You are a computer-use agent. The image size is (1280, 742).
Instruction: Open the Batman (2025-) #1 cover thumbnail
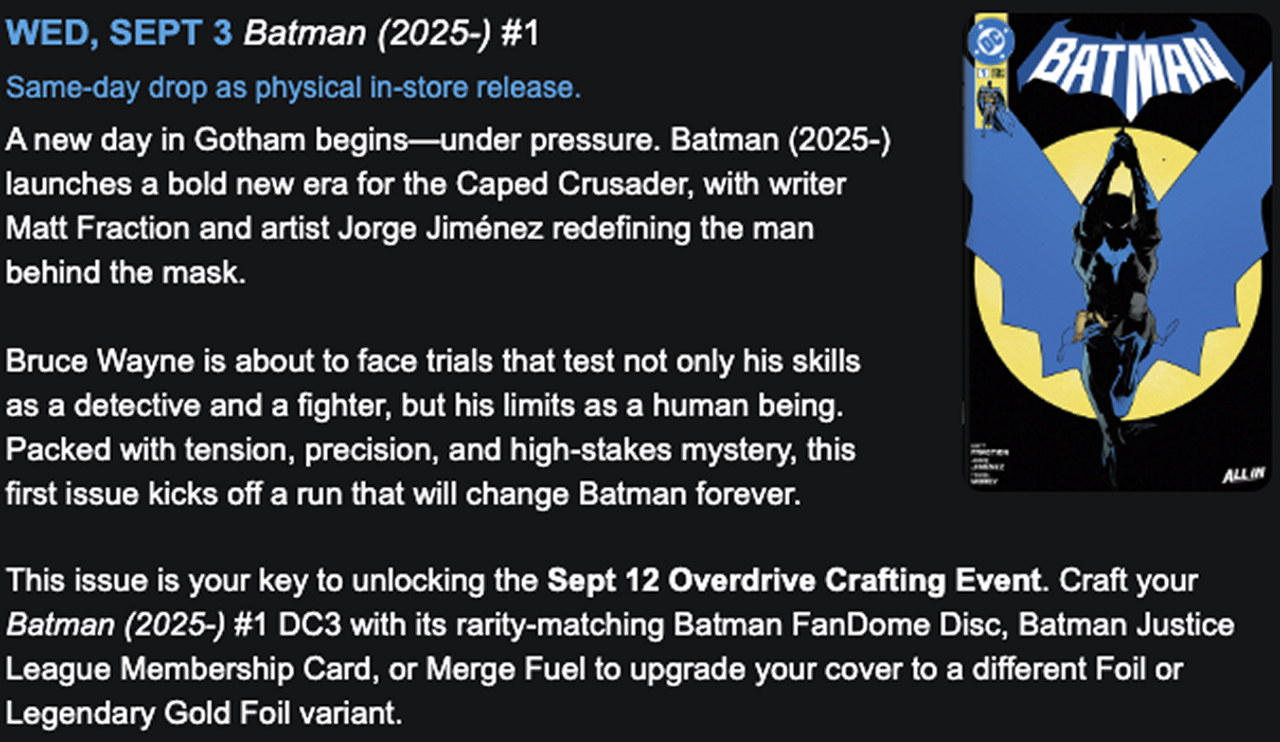1116,252
